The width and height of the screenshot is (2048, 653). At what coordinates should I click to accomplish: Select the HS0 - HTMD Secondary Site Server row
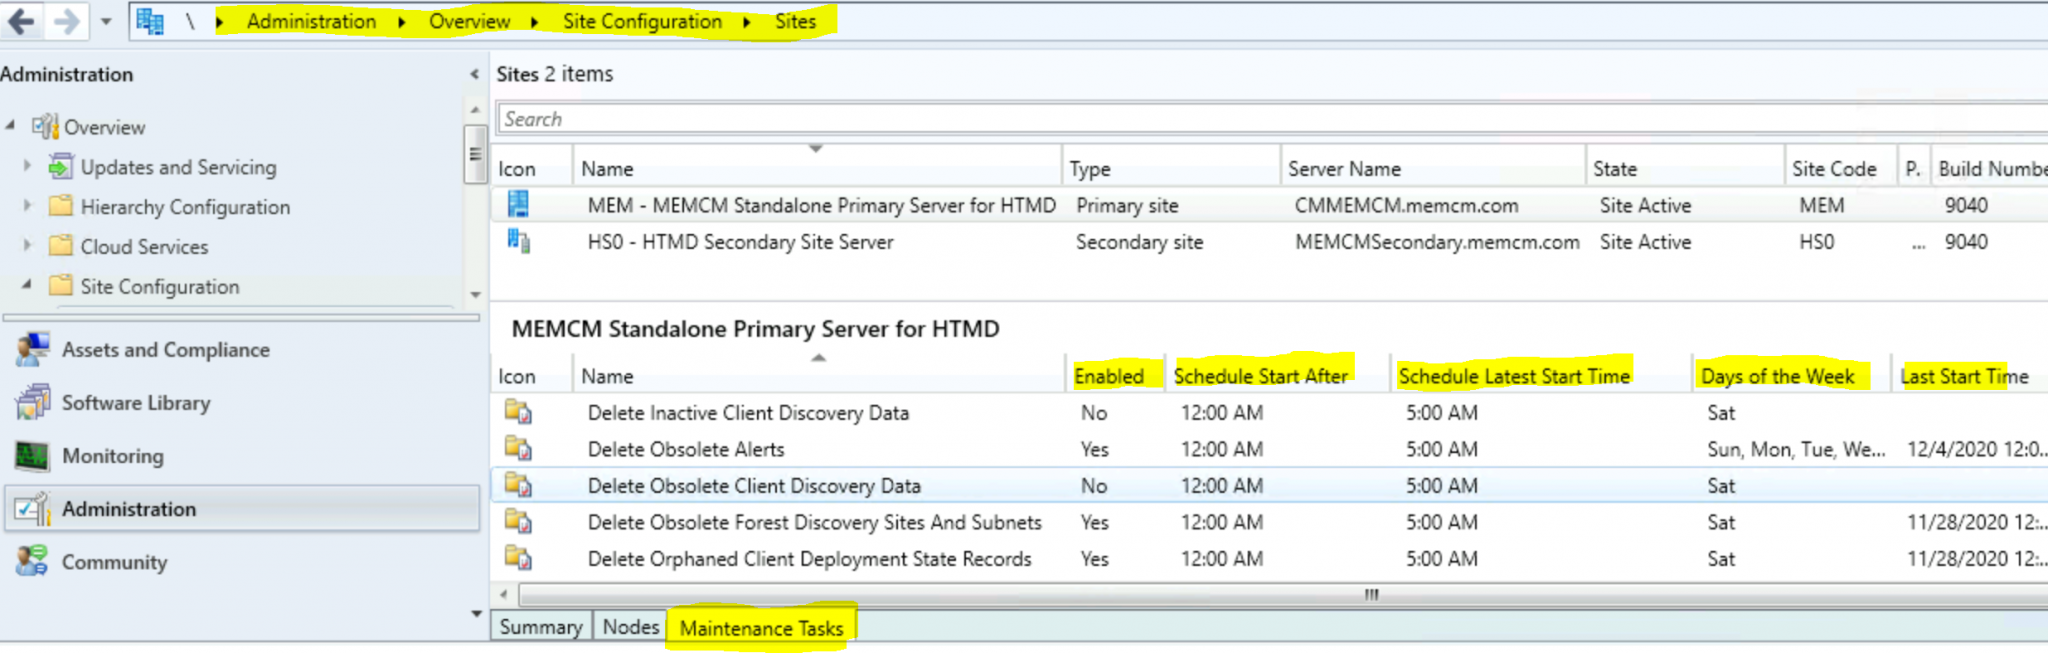[1269, 242]
